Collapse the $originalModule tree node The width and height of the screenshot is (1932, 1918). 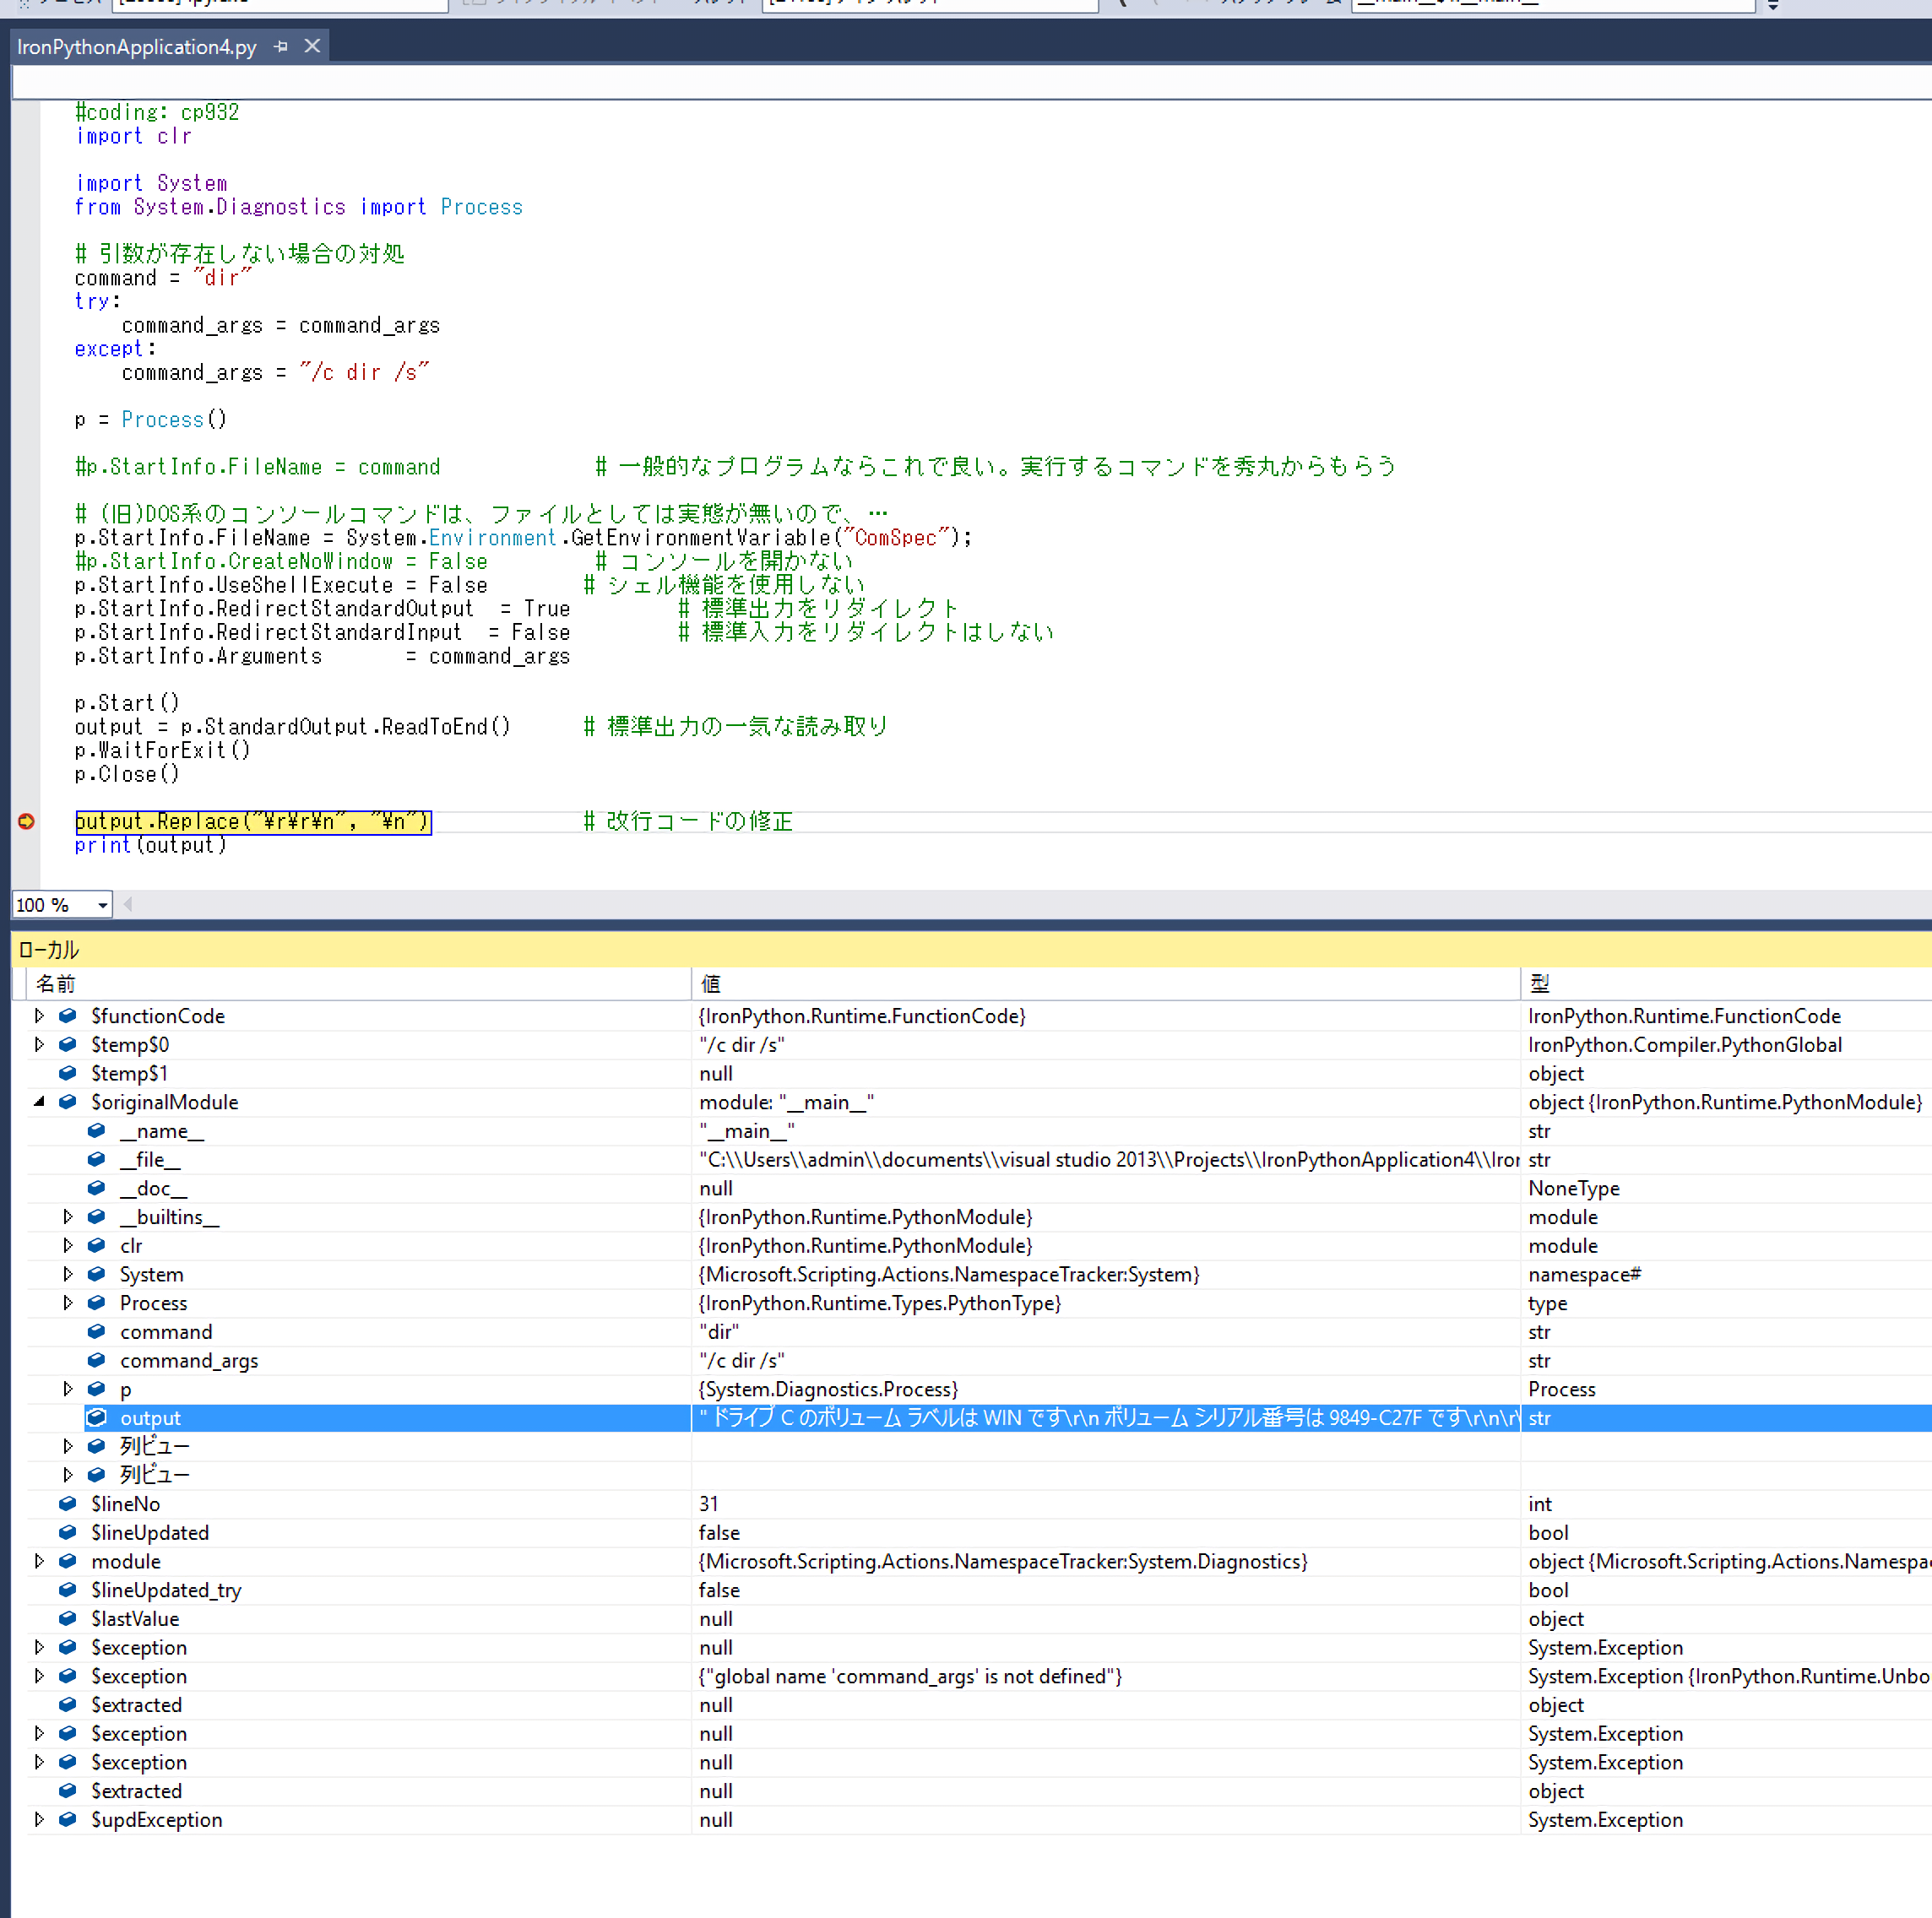39,1101
